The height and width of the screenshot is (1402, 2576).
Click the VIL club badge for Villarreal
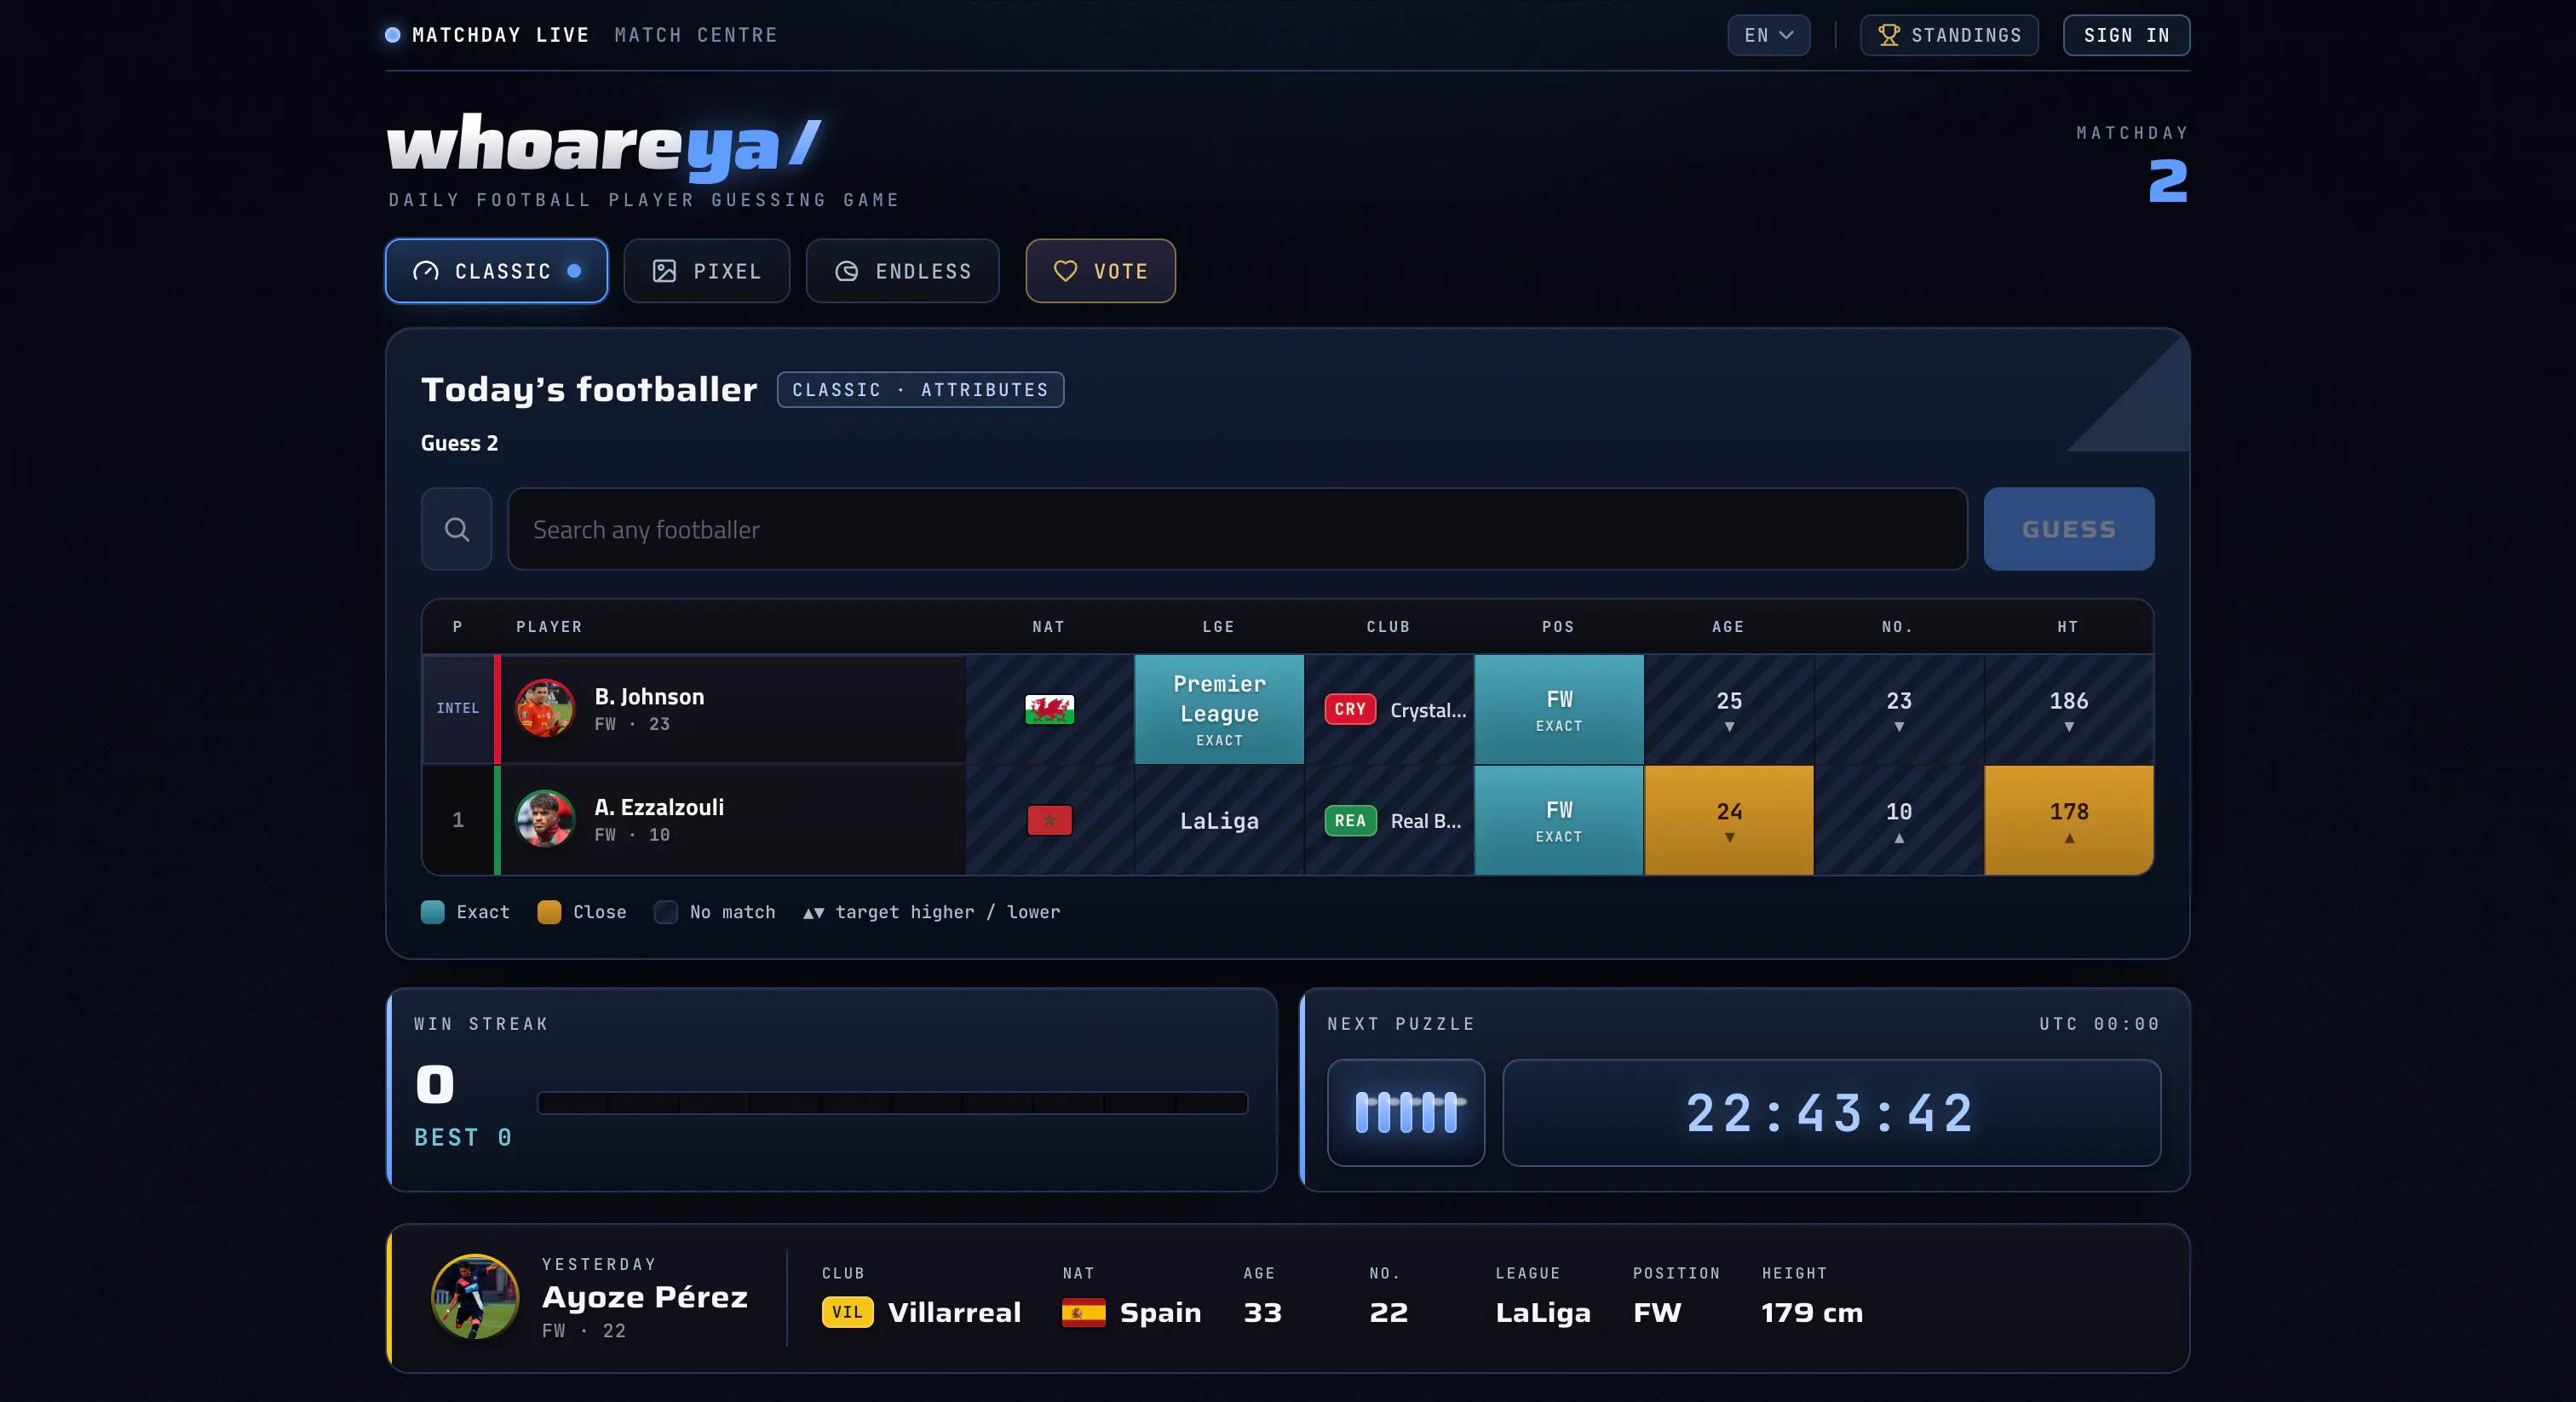pyautogui.click(x=847, y=1312)
